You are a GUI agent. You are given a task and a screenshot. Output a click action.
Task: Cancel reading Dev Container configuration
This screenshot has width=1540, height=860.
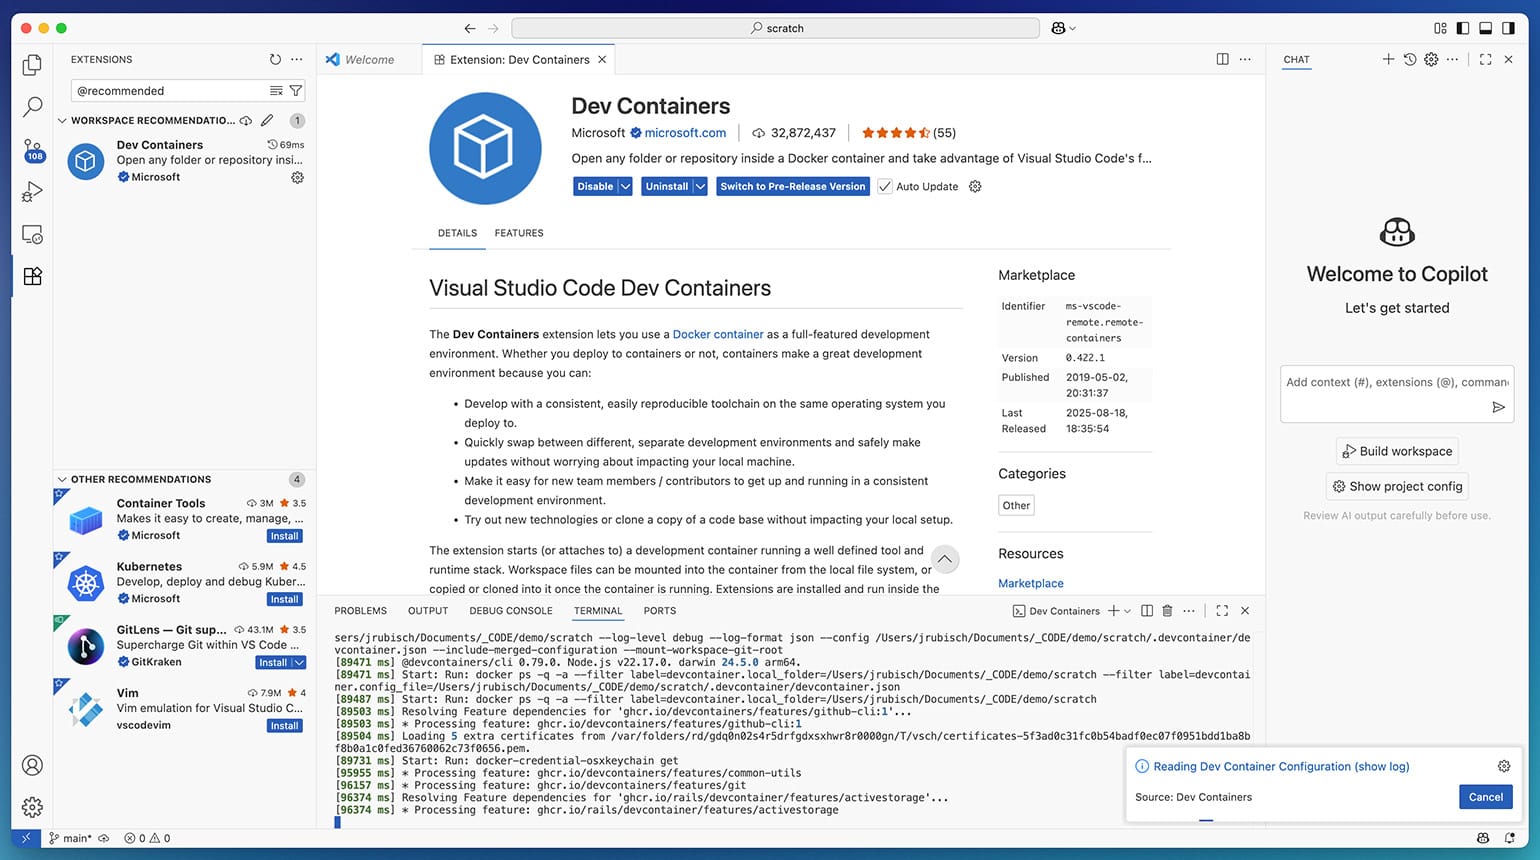(x=1485, y=797)
